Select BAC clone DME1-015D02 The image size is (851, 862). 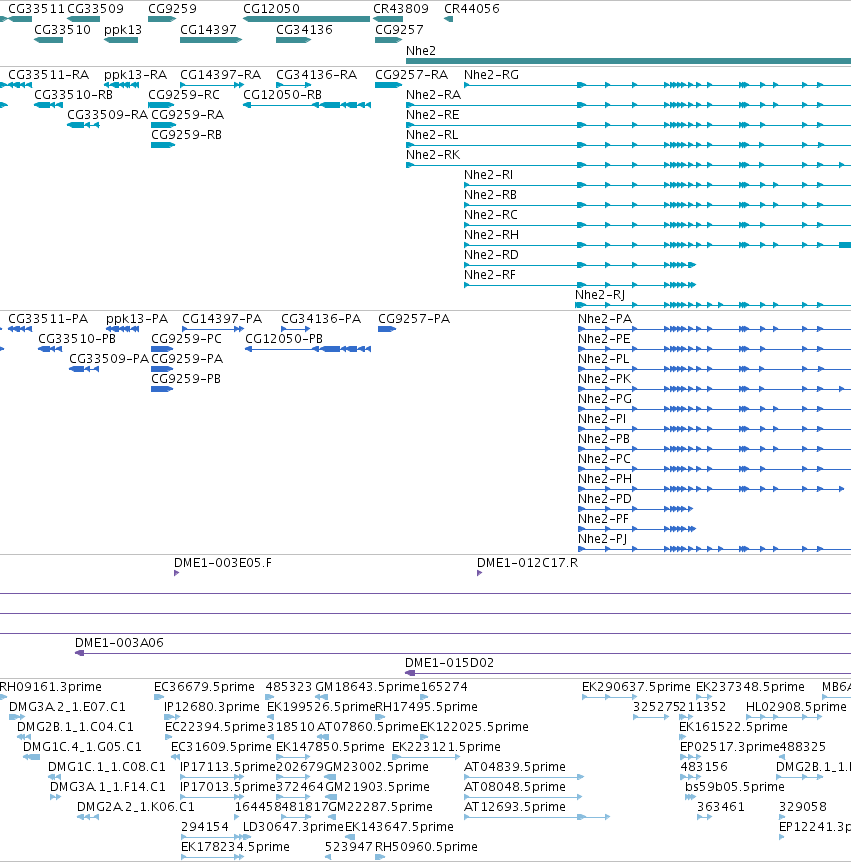(x=449, y=662)
